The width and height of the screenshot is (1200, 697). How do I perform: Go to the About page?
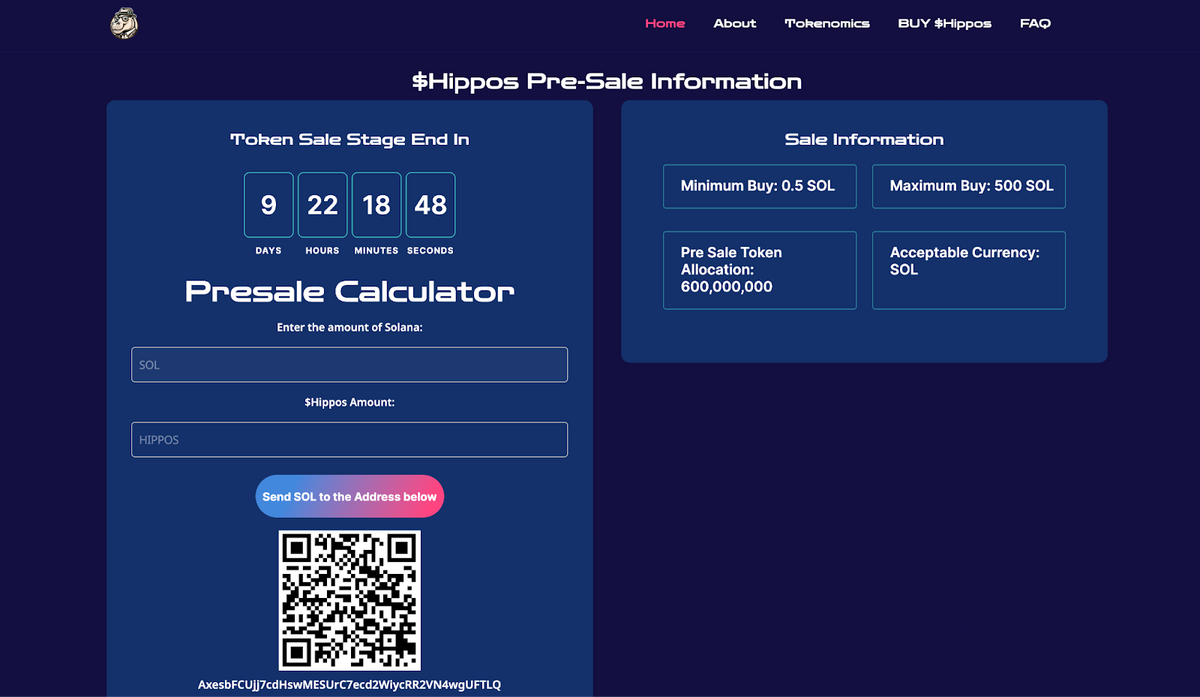tap(735, 23)
